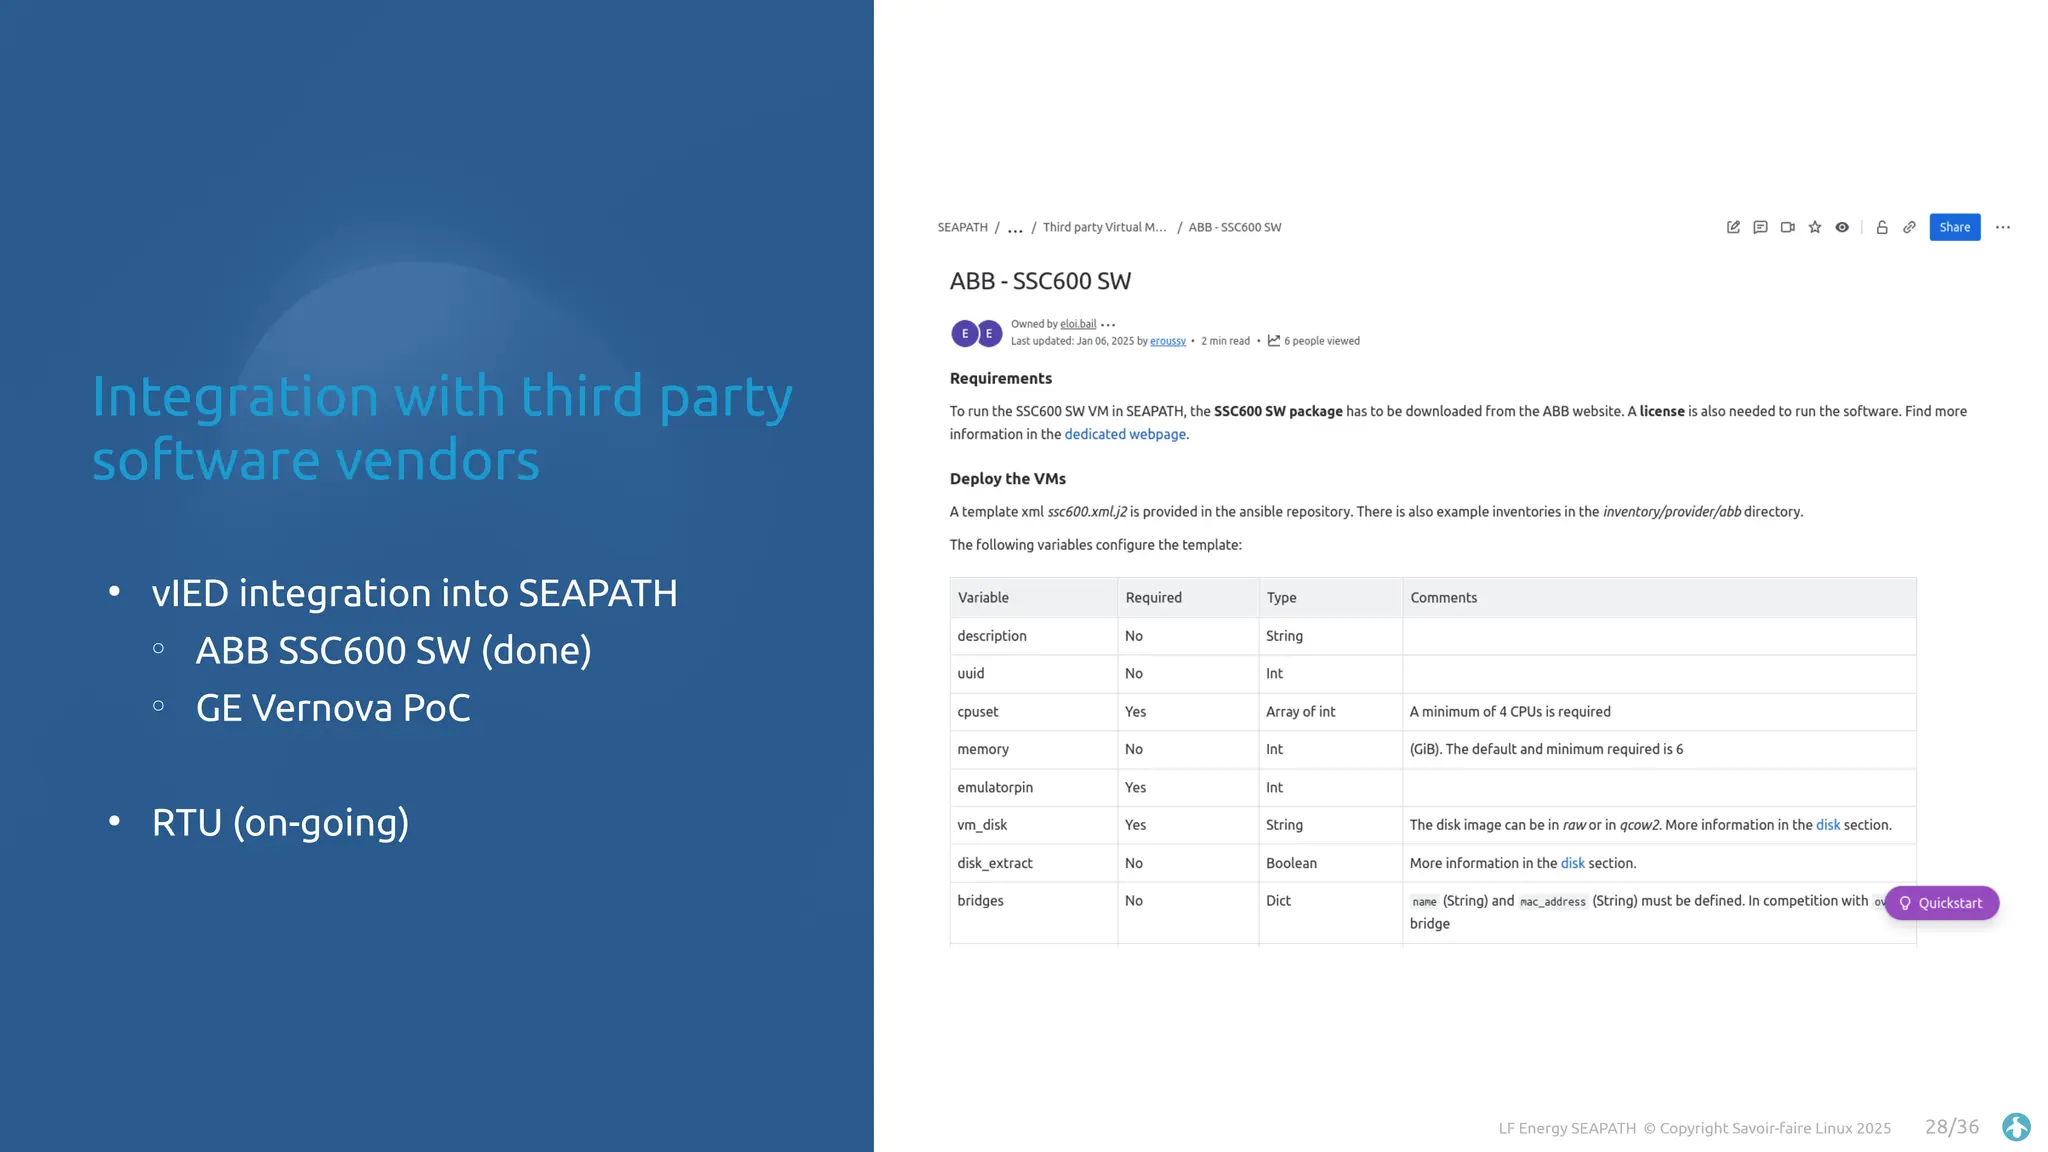2048x1152 pixels.
Task: Select the 'uuid' variable cell
Action: (x=1033, y=674)
